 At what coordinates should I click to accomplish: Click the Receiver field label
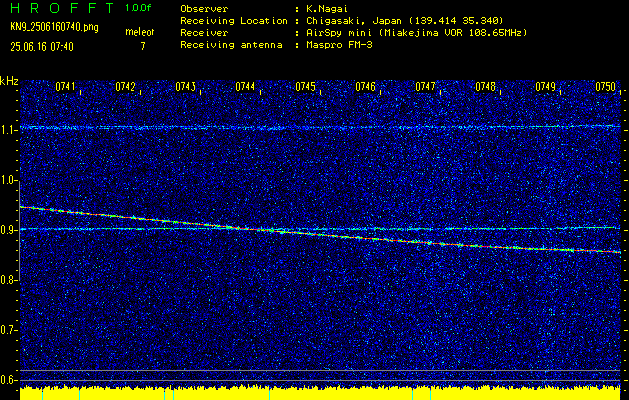click(205, 33)
